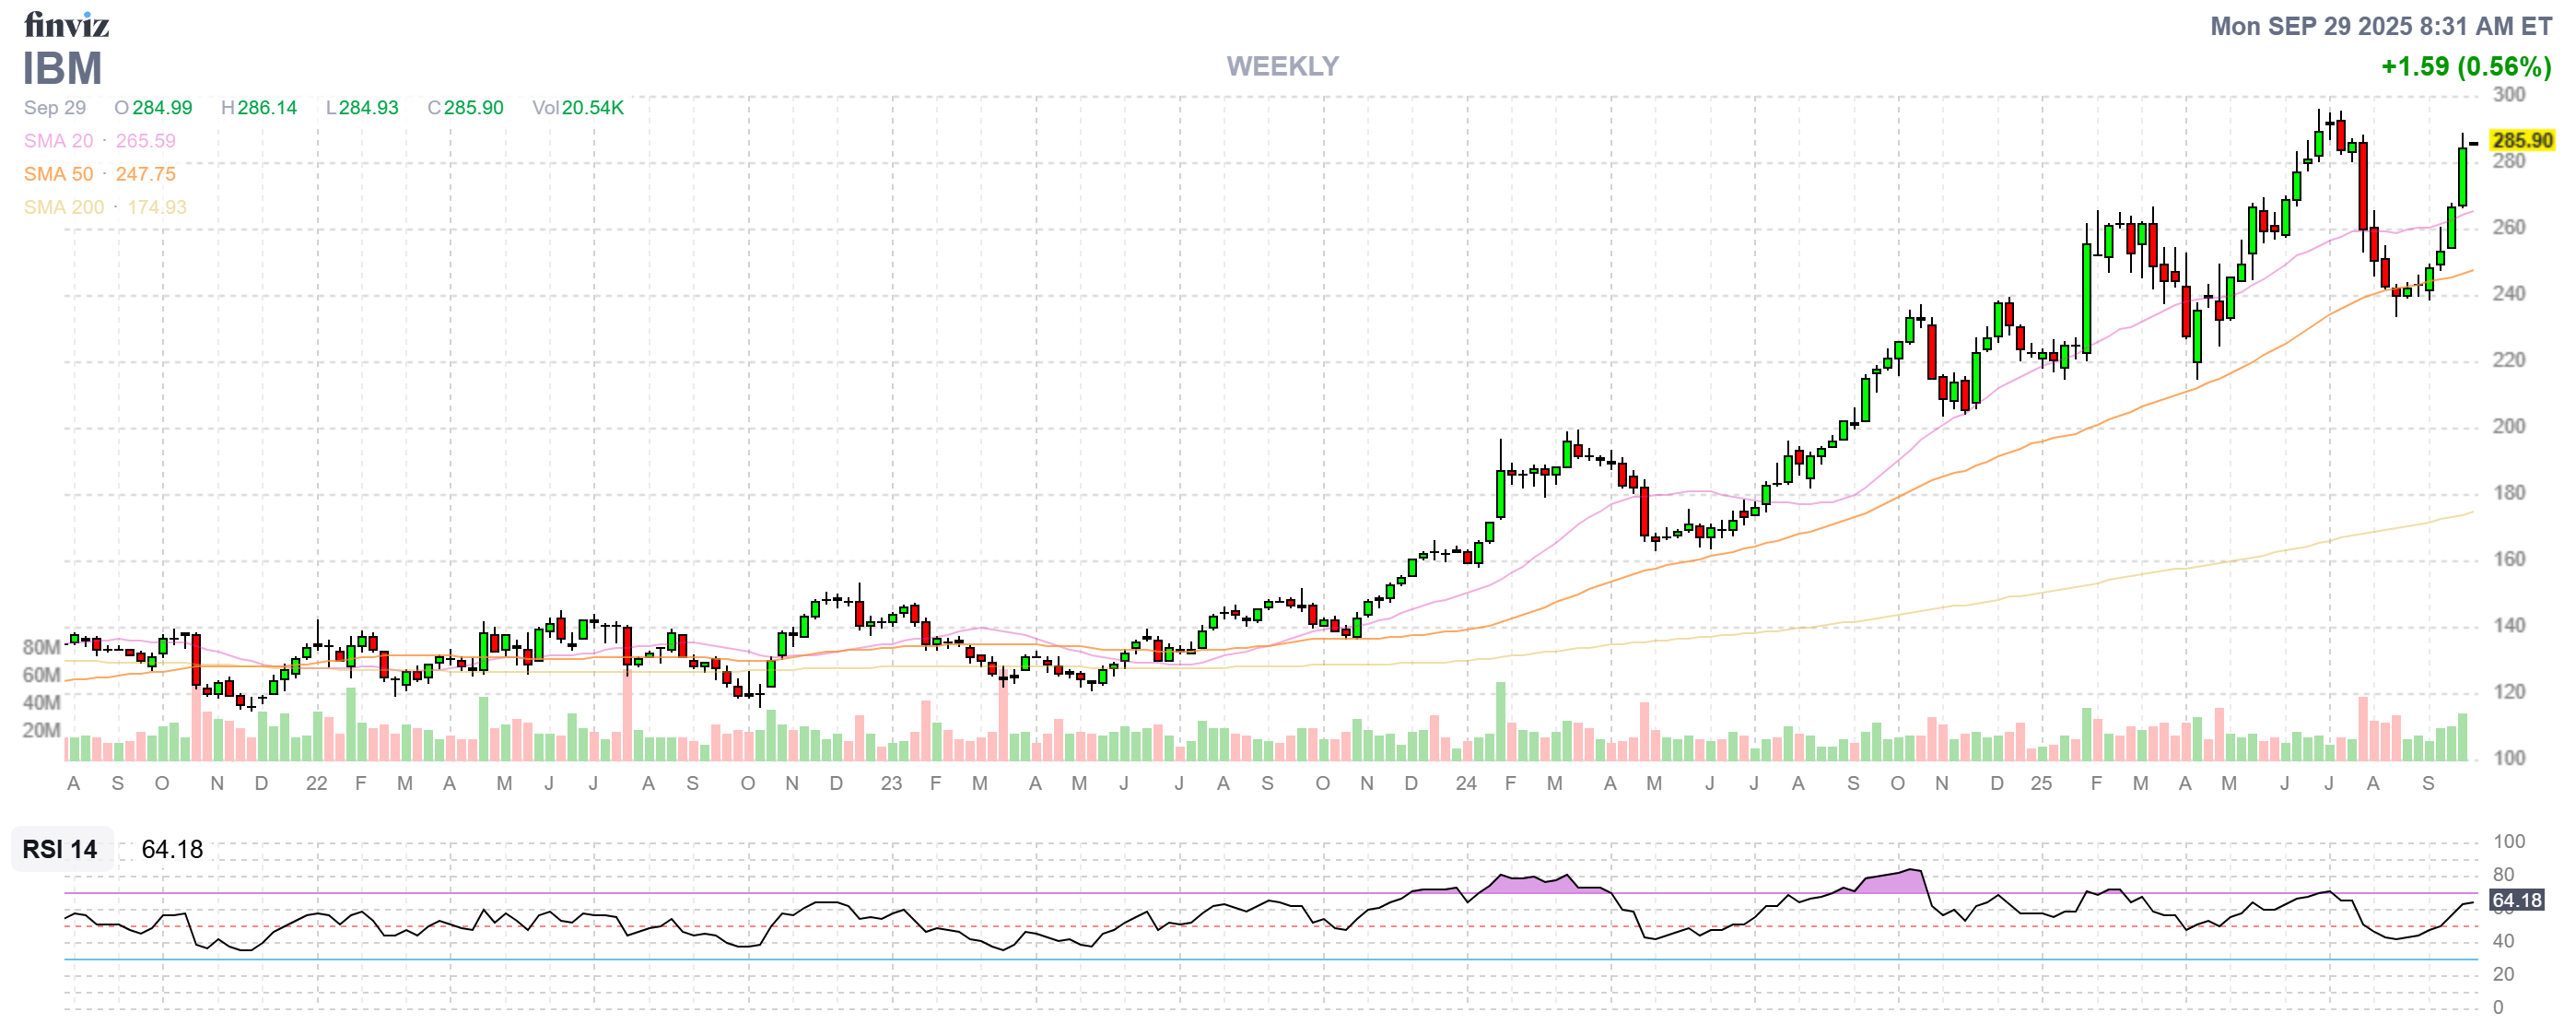Click the finviz logo
The height and width of the screenshot is (1036, 2576).
66,24
